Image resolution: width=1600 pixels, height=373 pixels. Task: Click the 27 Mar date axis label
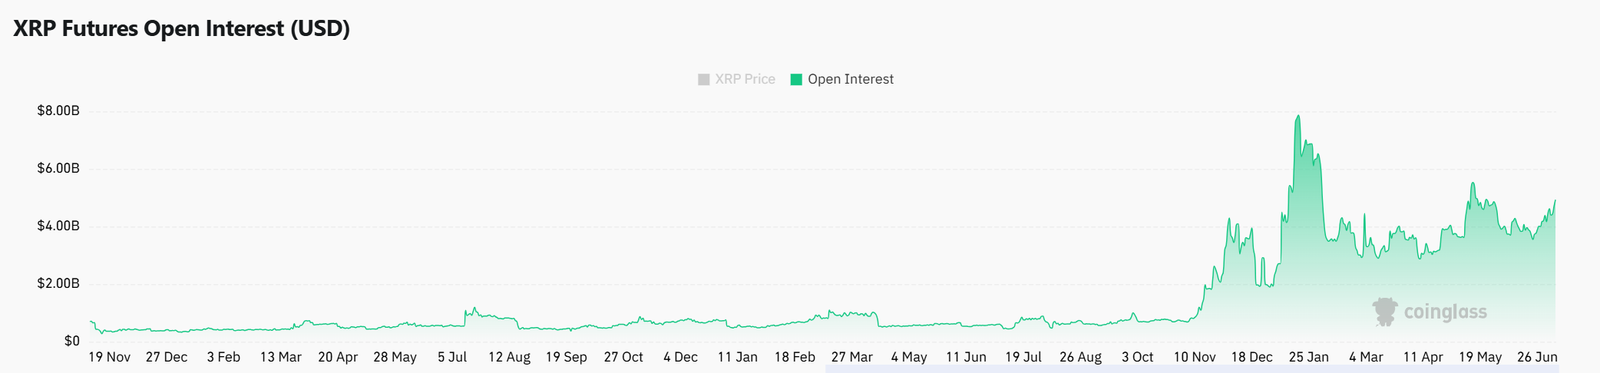click(852, 357)
